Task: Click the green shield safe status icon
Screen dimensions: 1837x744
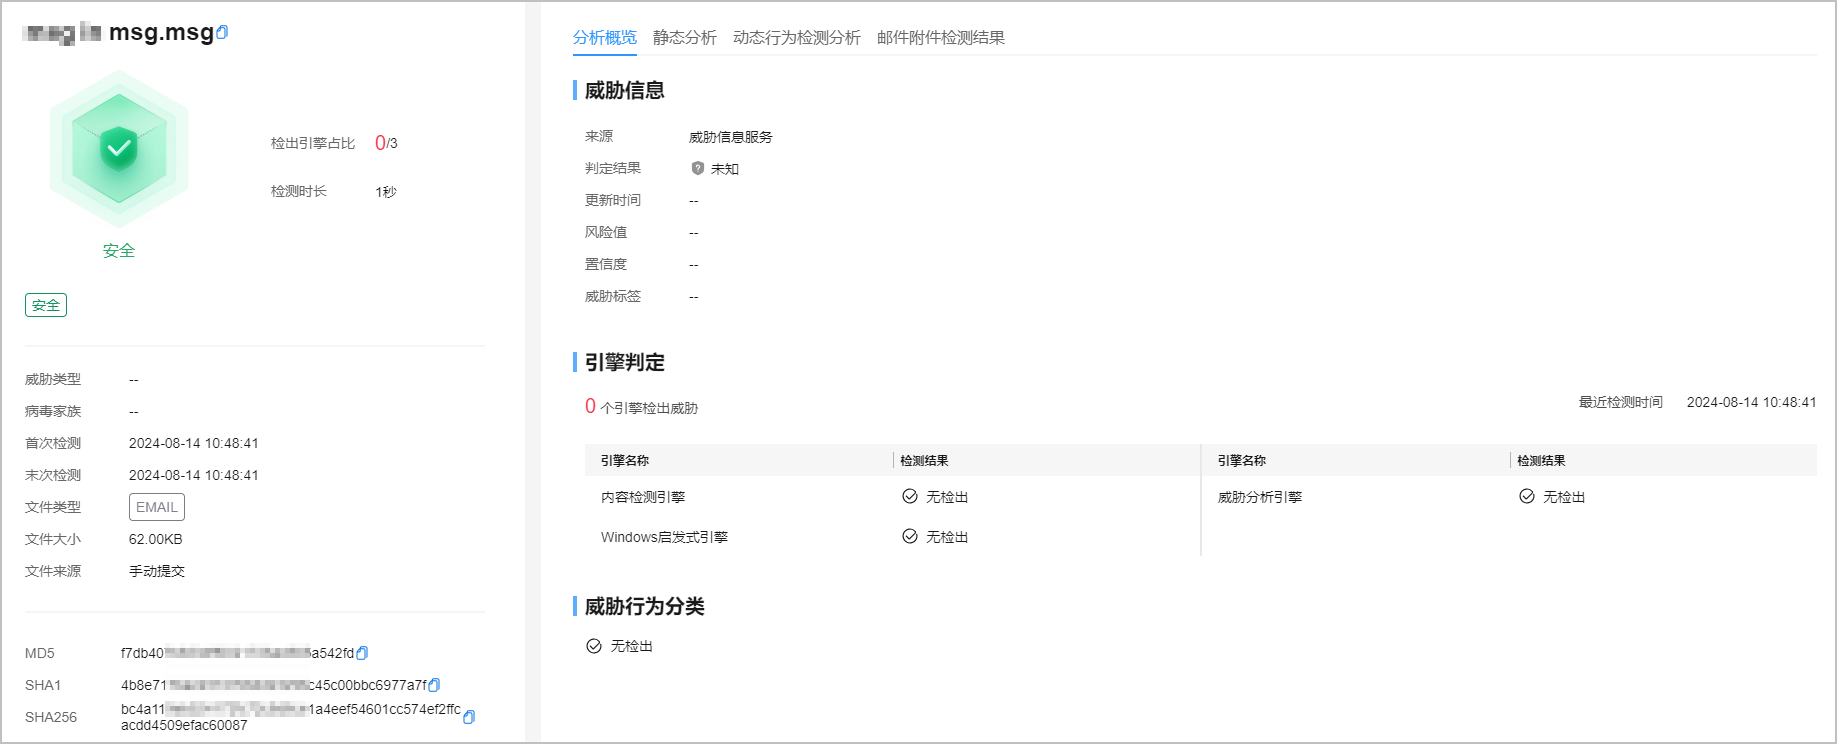Action: [119, 149]
